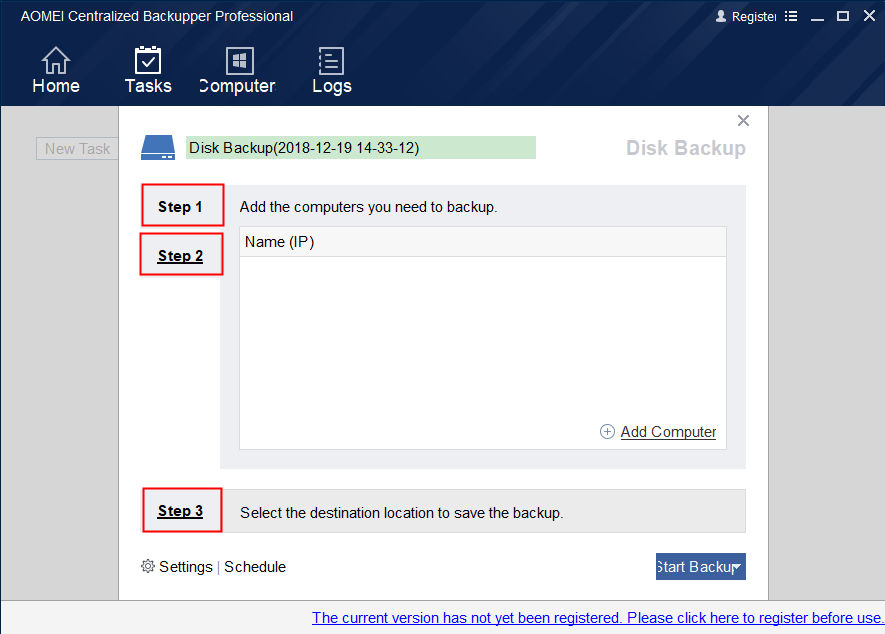Close the AOMEI Backupper window

click(x=869, y=16)
